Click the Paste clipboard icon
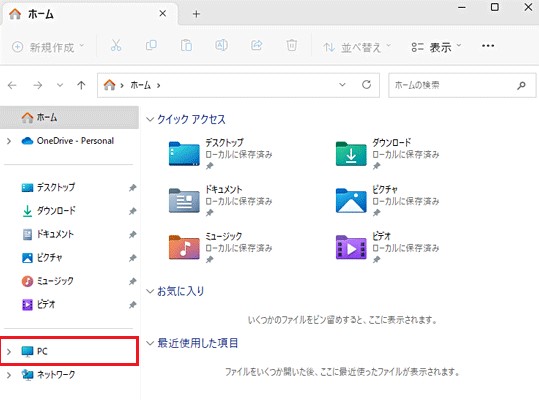This screenshot has height=400, width=539. (x=186, y=45)
